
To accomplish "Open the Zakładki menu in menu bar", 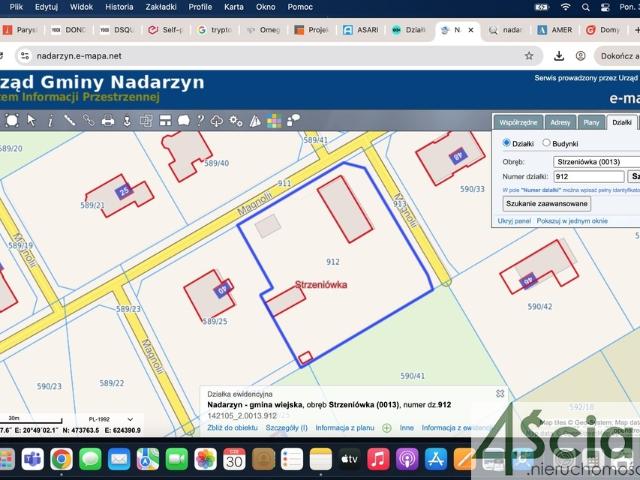I will click(x=160, y=6).
